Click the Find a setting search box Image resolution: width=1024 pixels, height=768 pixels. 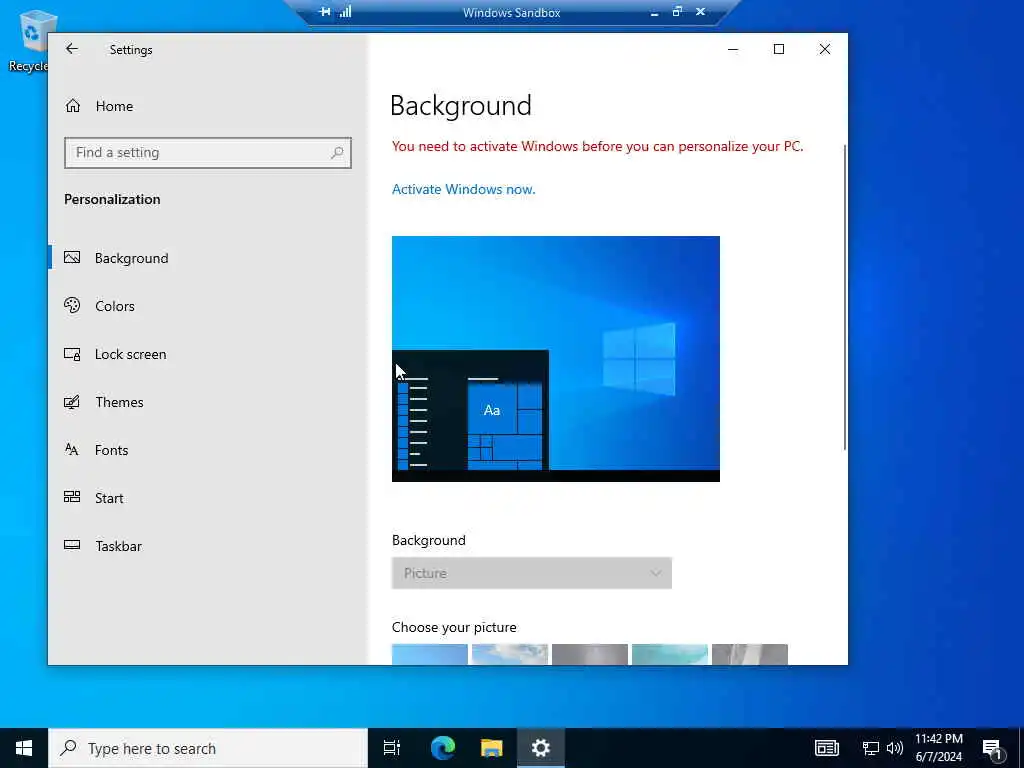[x=208, y=153]
